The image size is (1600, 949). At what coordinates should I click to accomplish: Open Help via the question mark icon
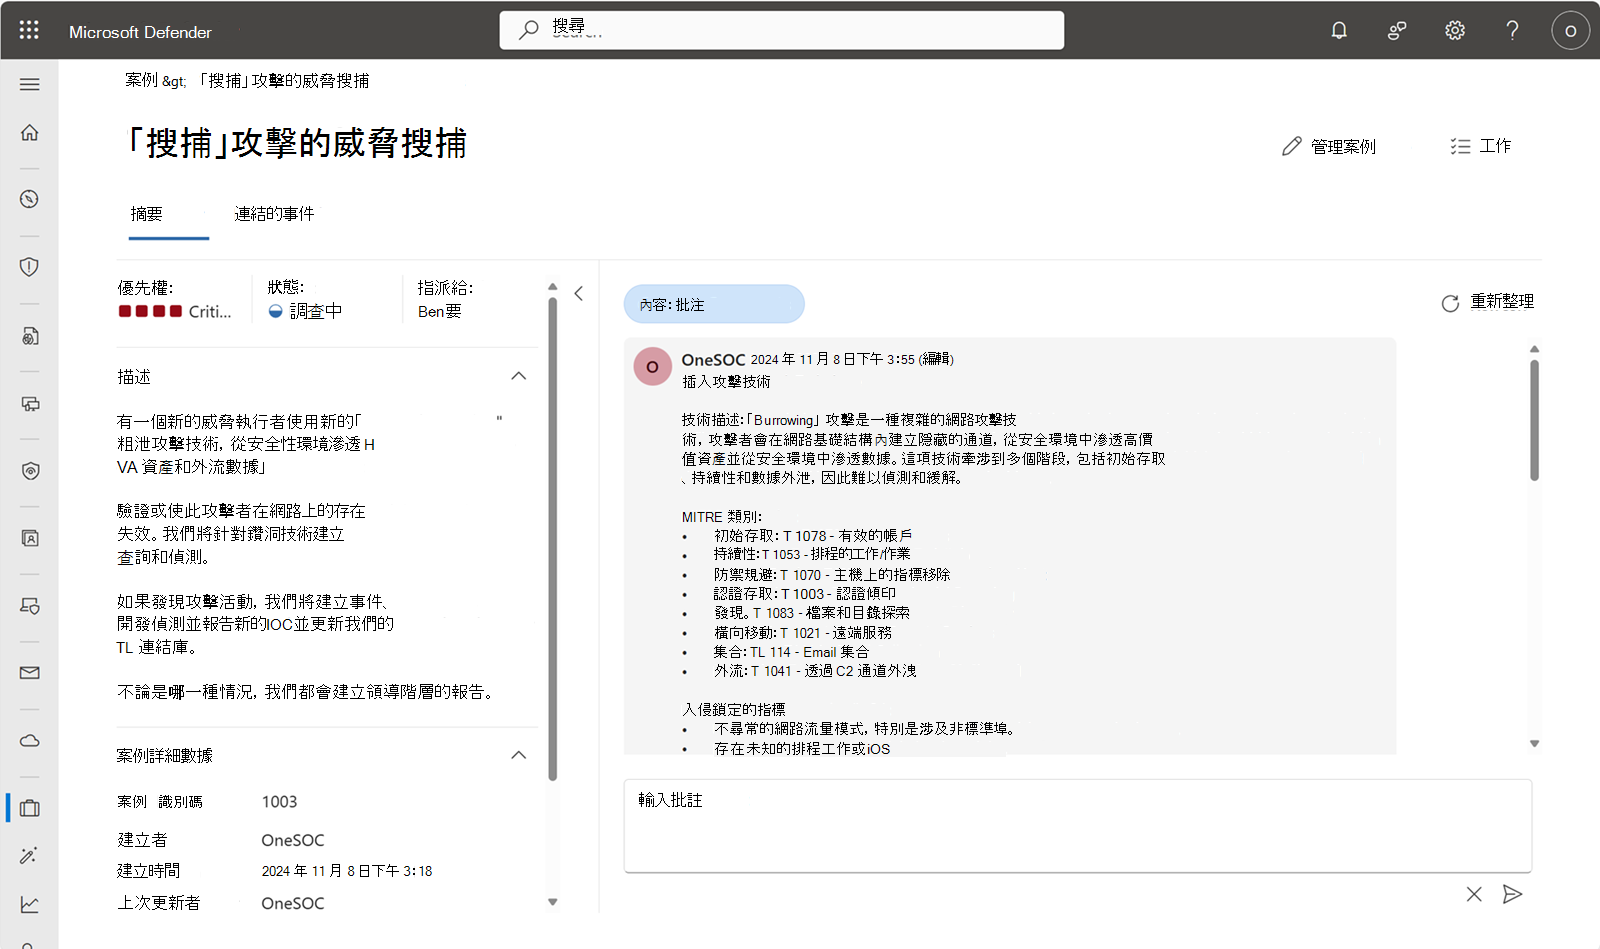[x=1512, y=30]
